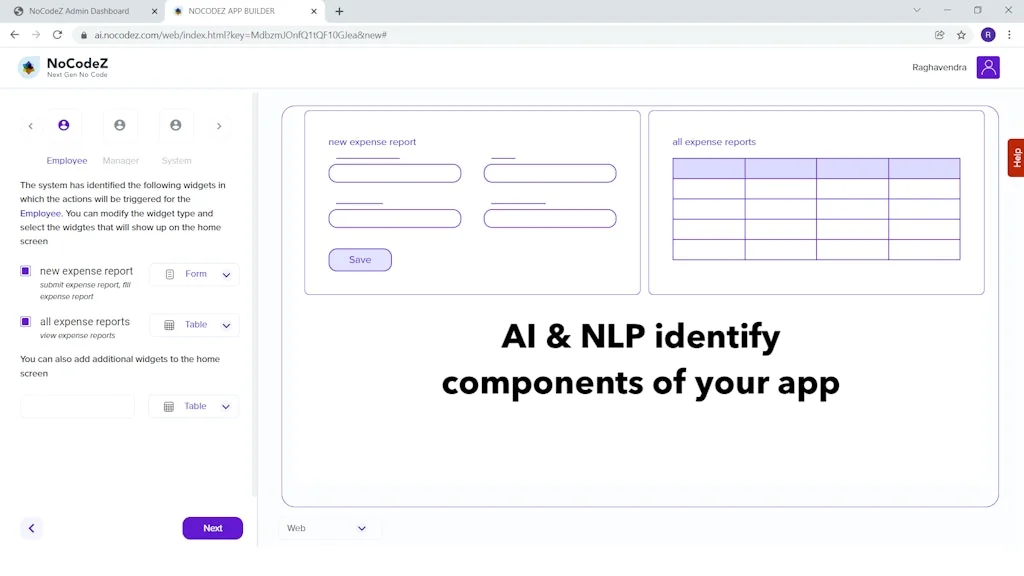The width and height of the screenshot is (1024, 576).
Task: Select the Manager role icon
Action: coord(120,125)
